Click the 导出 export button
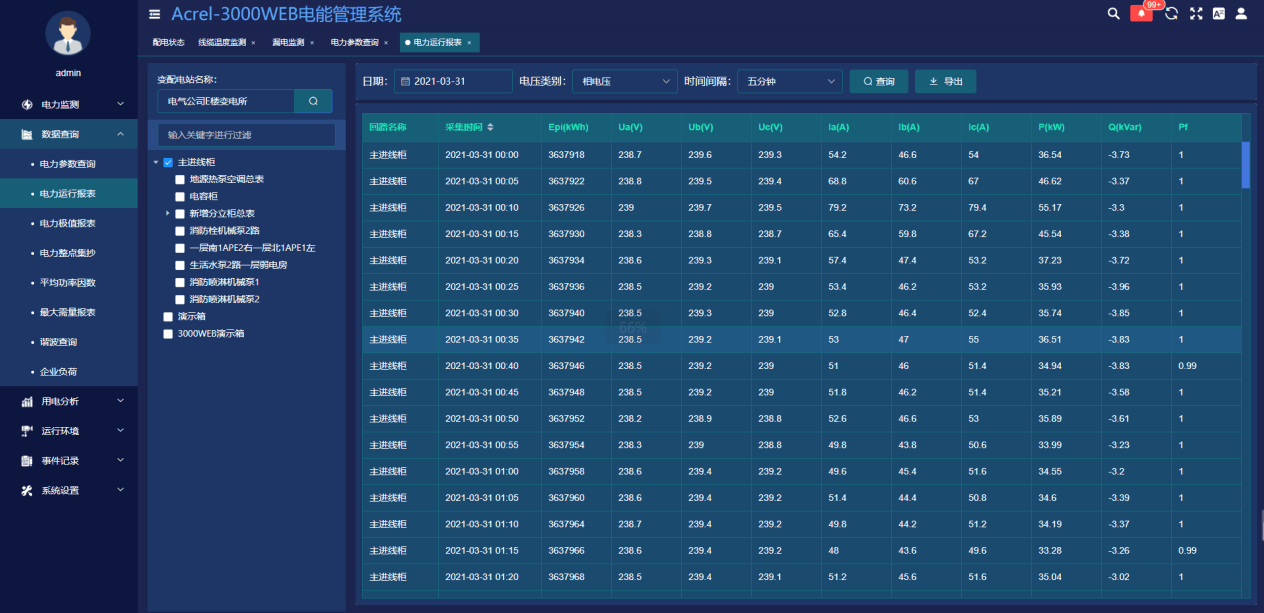Image resolution: width=1264 pixels, height=613 pixels. [945, 81]
